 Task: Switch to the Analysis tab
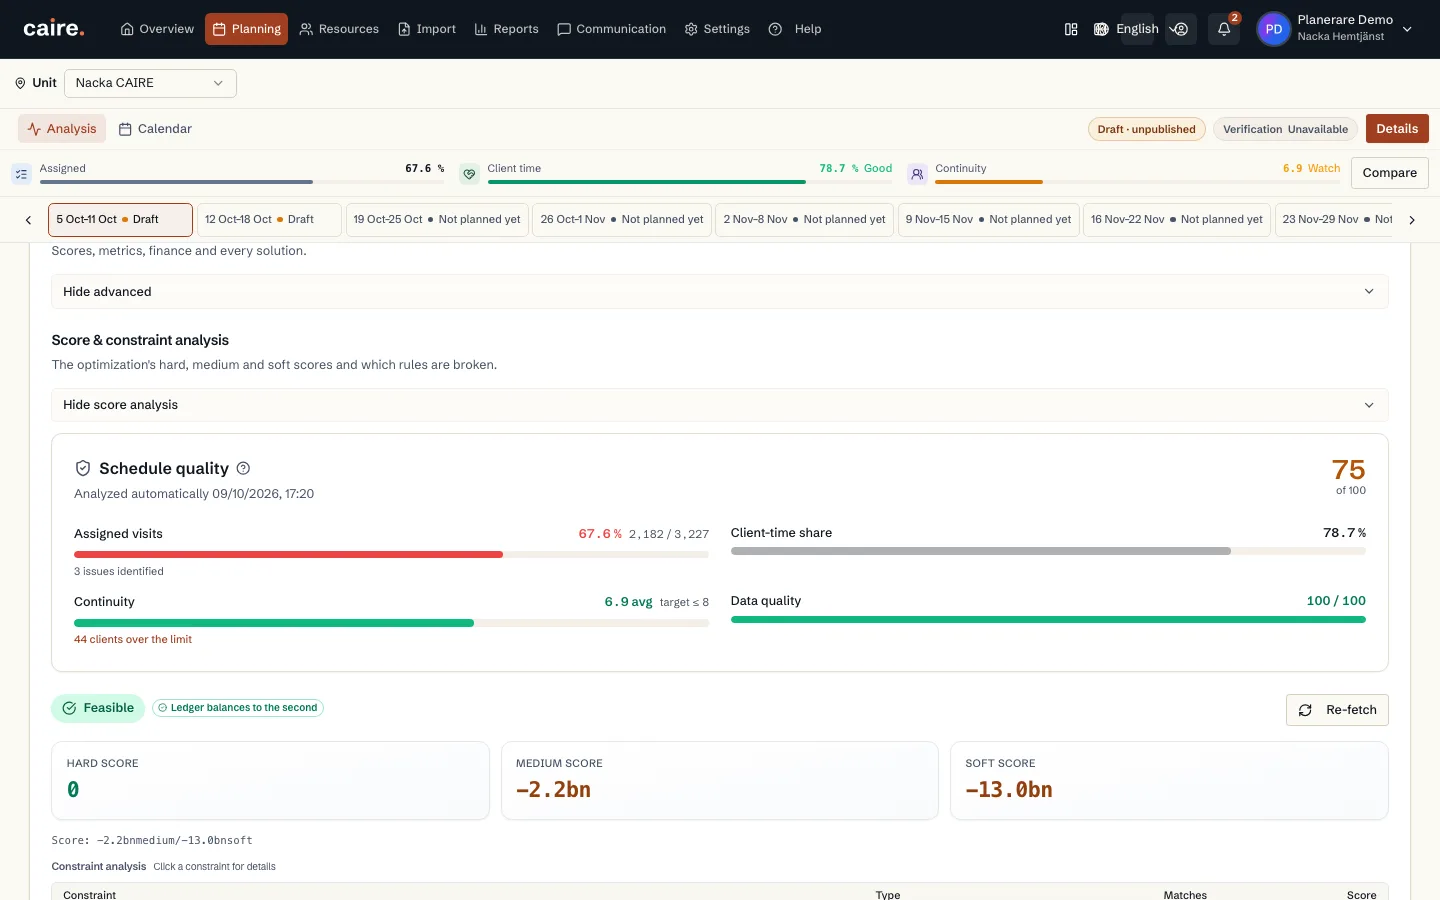click(62, 129)
